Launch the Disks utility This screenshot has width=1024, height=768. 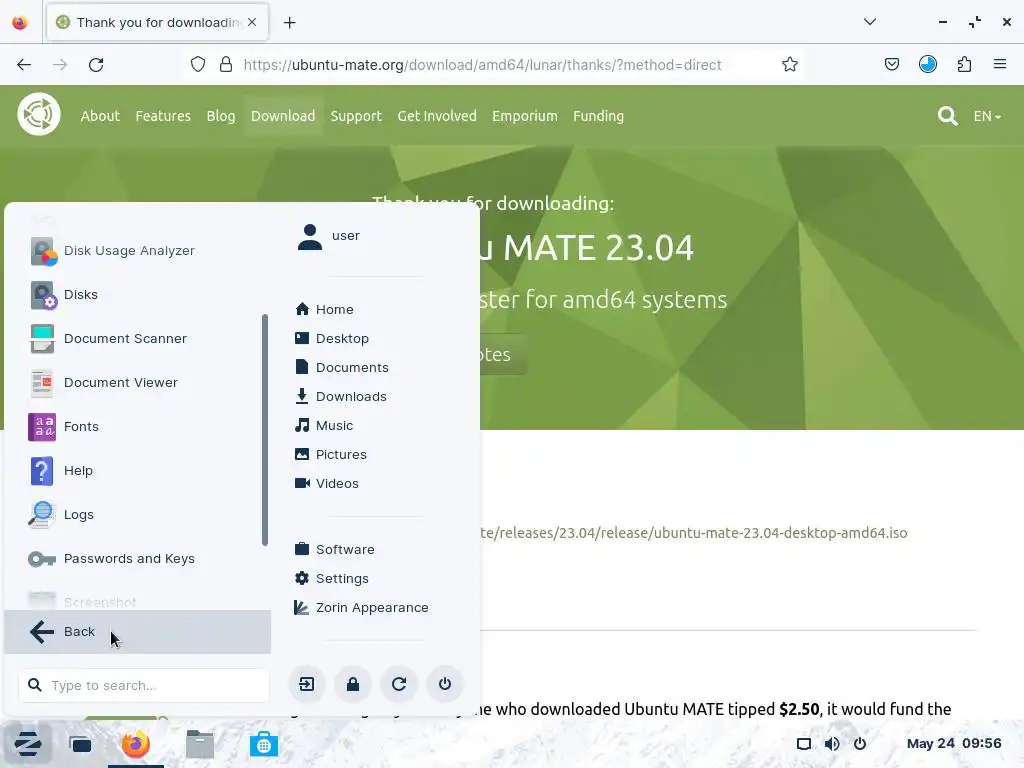click(x=137, y=295)
